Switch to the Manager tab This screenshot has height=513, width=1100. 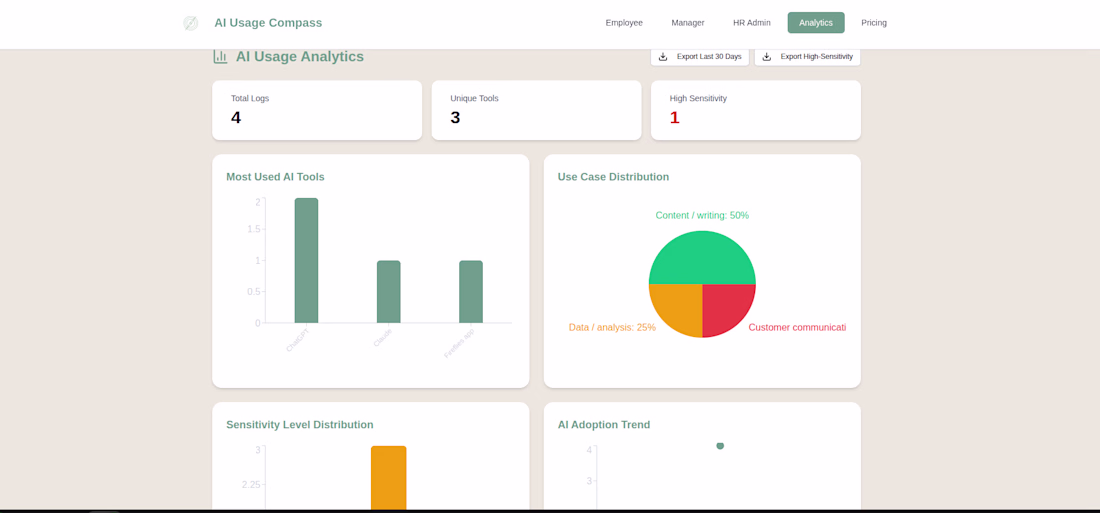[x=688, y=22]
